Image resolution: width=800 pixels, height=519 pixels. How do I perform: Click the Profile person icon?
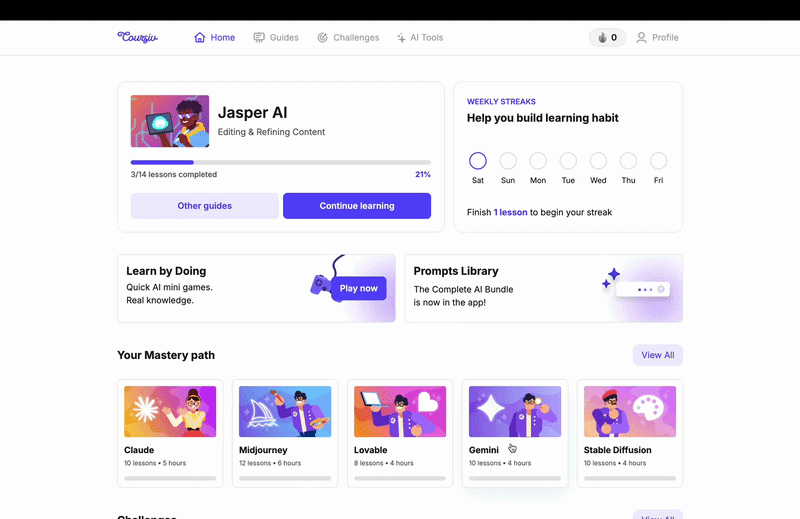[641, 37]
